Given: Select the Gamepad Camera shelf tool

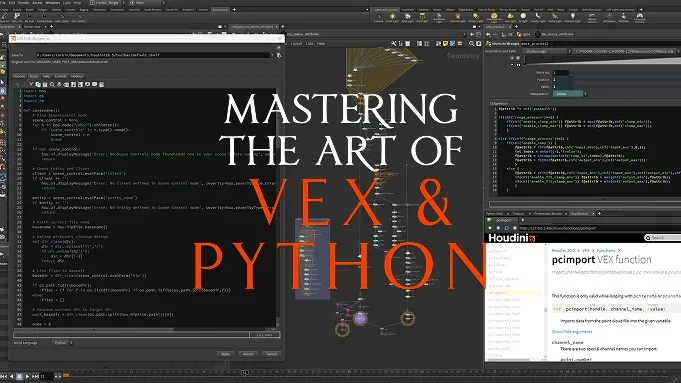Looking at the screenshot, I should click(x=640, y=17).
